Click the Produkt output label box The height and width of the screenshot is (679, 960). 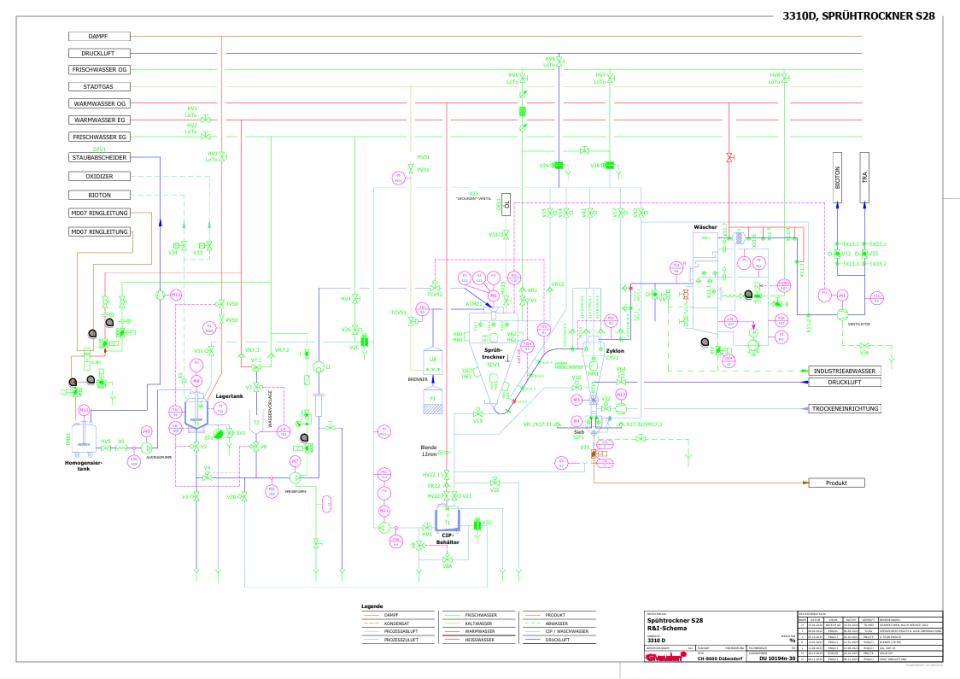point(836,482)
